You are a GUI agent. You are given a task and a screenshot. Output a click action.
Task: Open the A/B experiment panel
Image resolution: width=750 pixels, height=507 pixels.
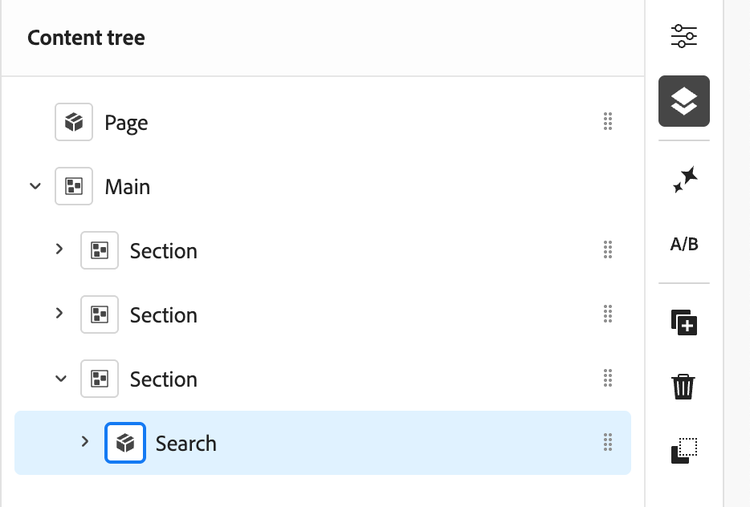pos(684,244)
